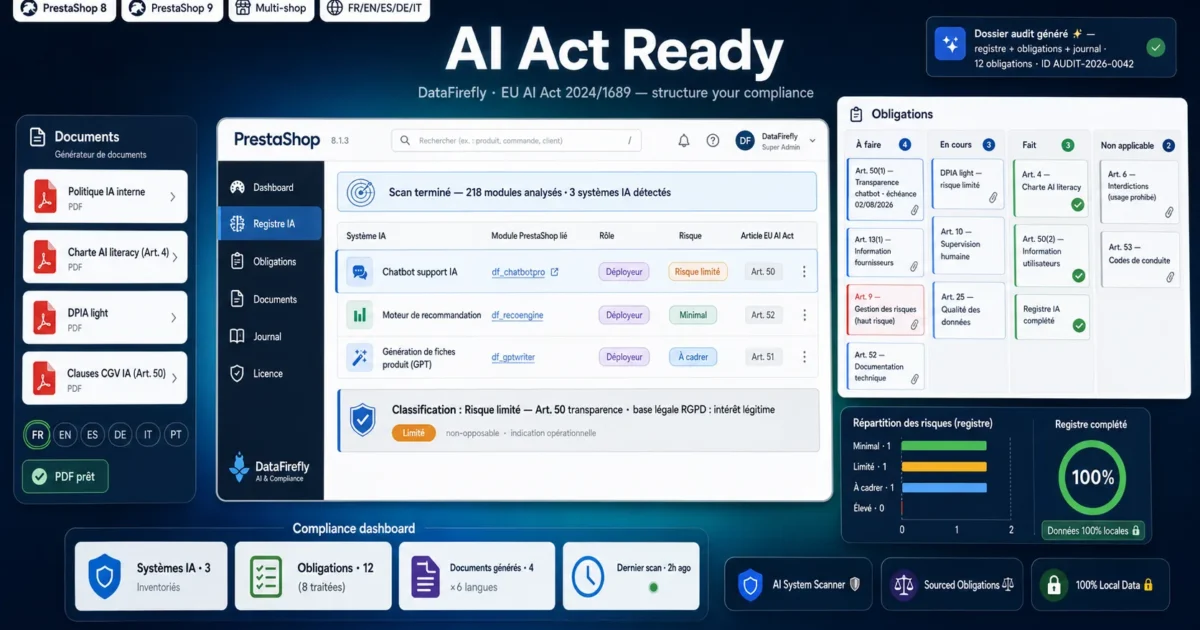Toggle the checkmark on Registre IA complété card

(1078, 325)
